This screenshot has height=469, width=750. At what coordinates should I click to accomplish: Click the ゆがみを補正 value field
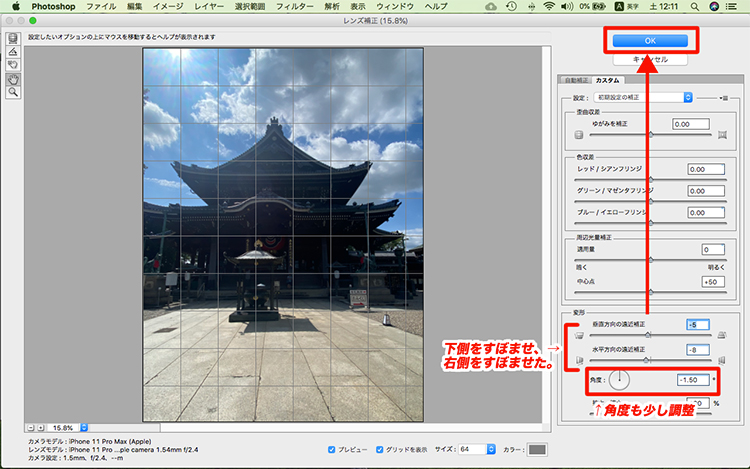(691, 124)
